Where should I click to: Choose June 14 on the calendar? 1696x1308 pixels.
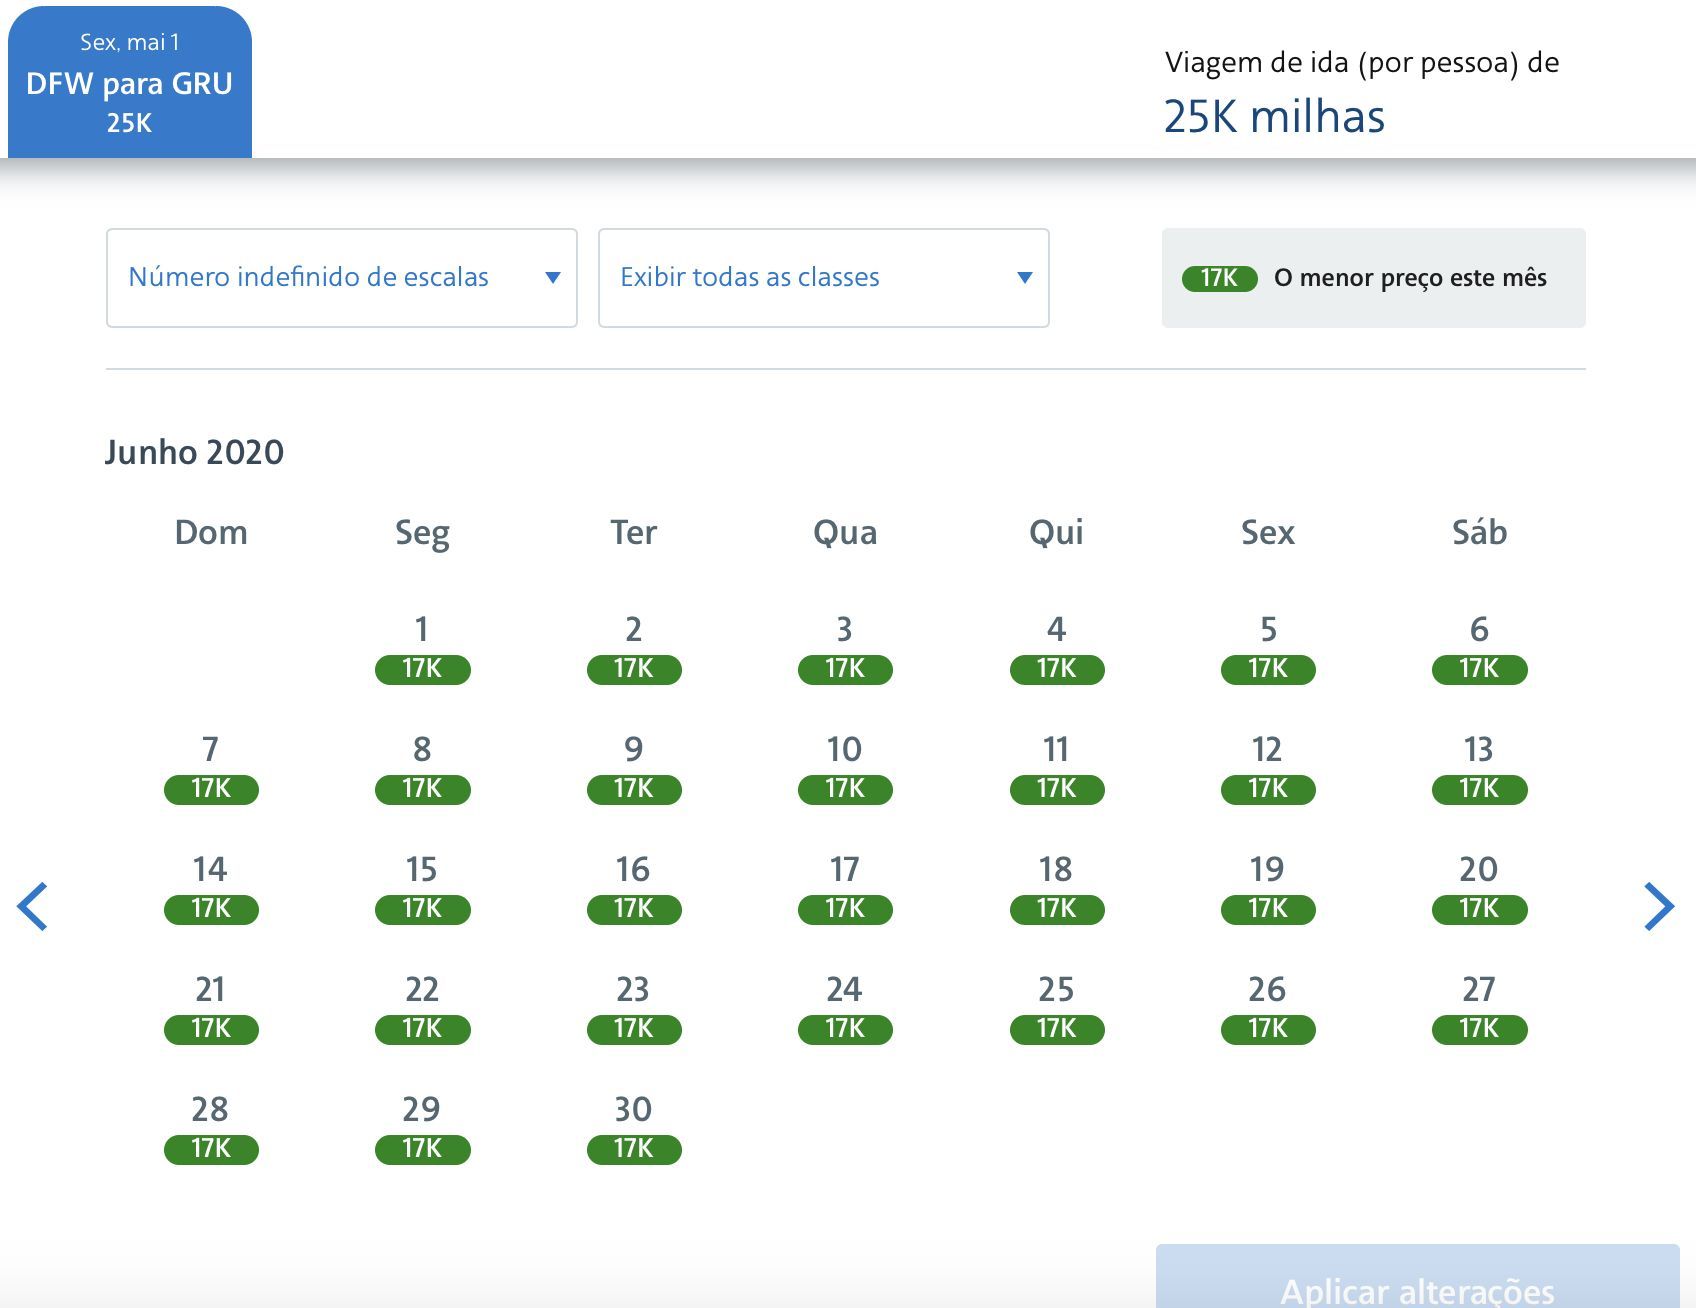tap(211, 888)
